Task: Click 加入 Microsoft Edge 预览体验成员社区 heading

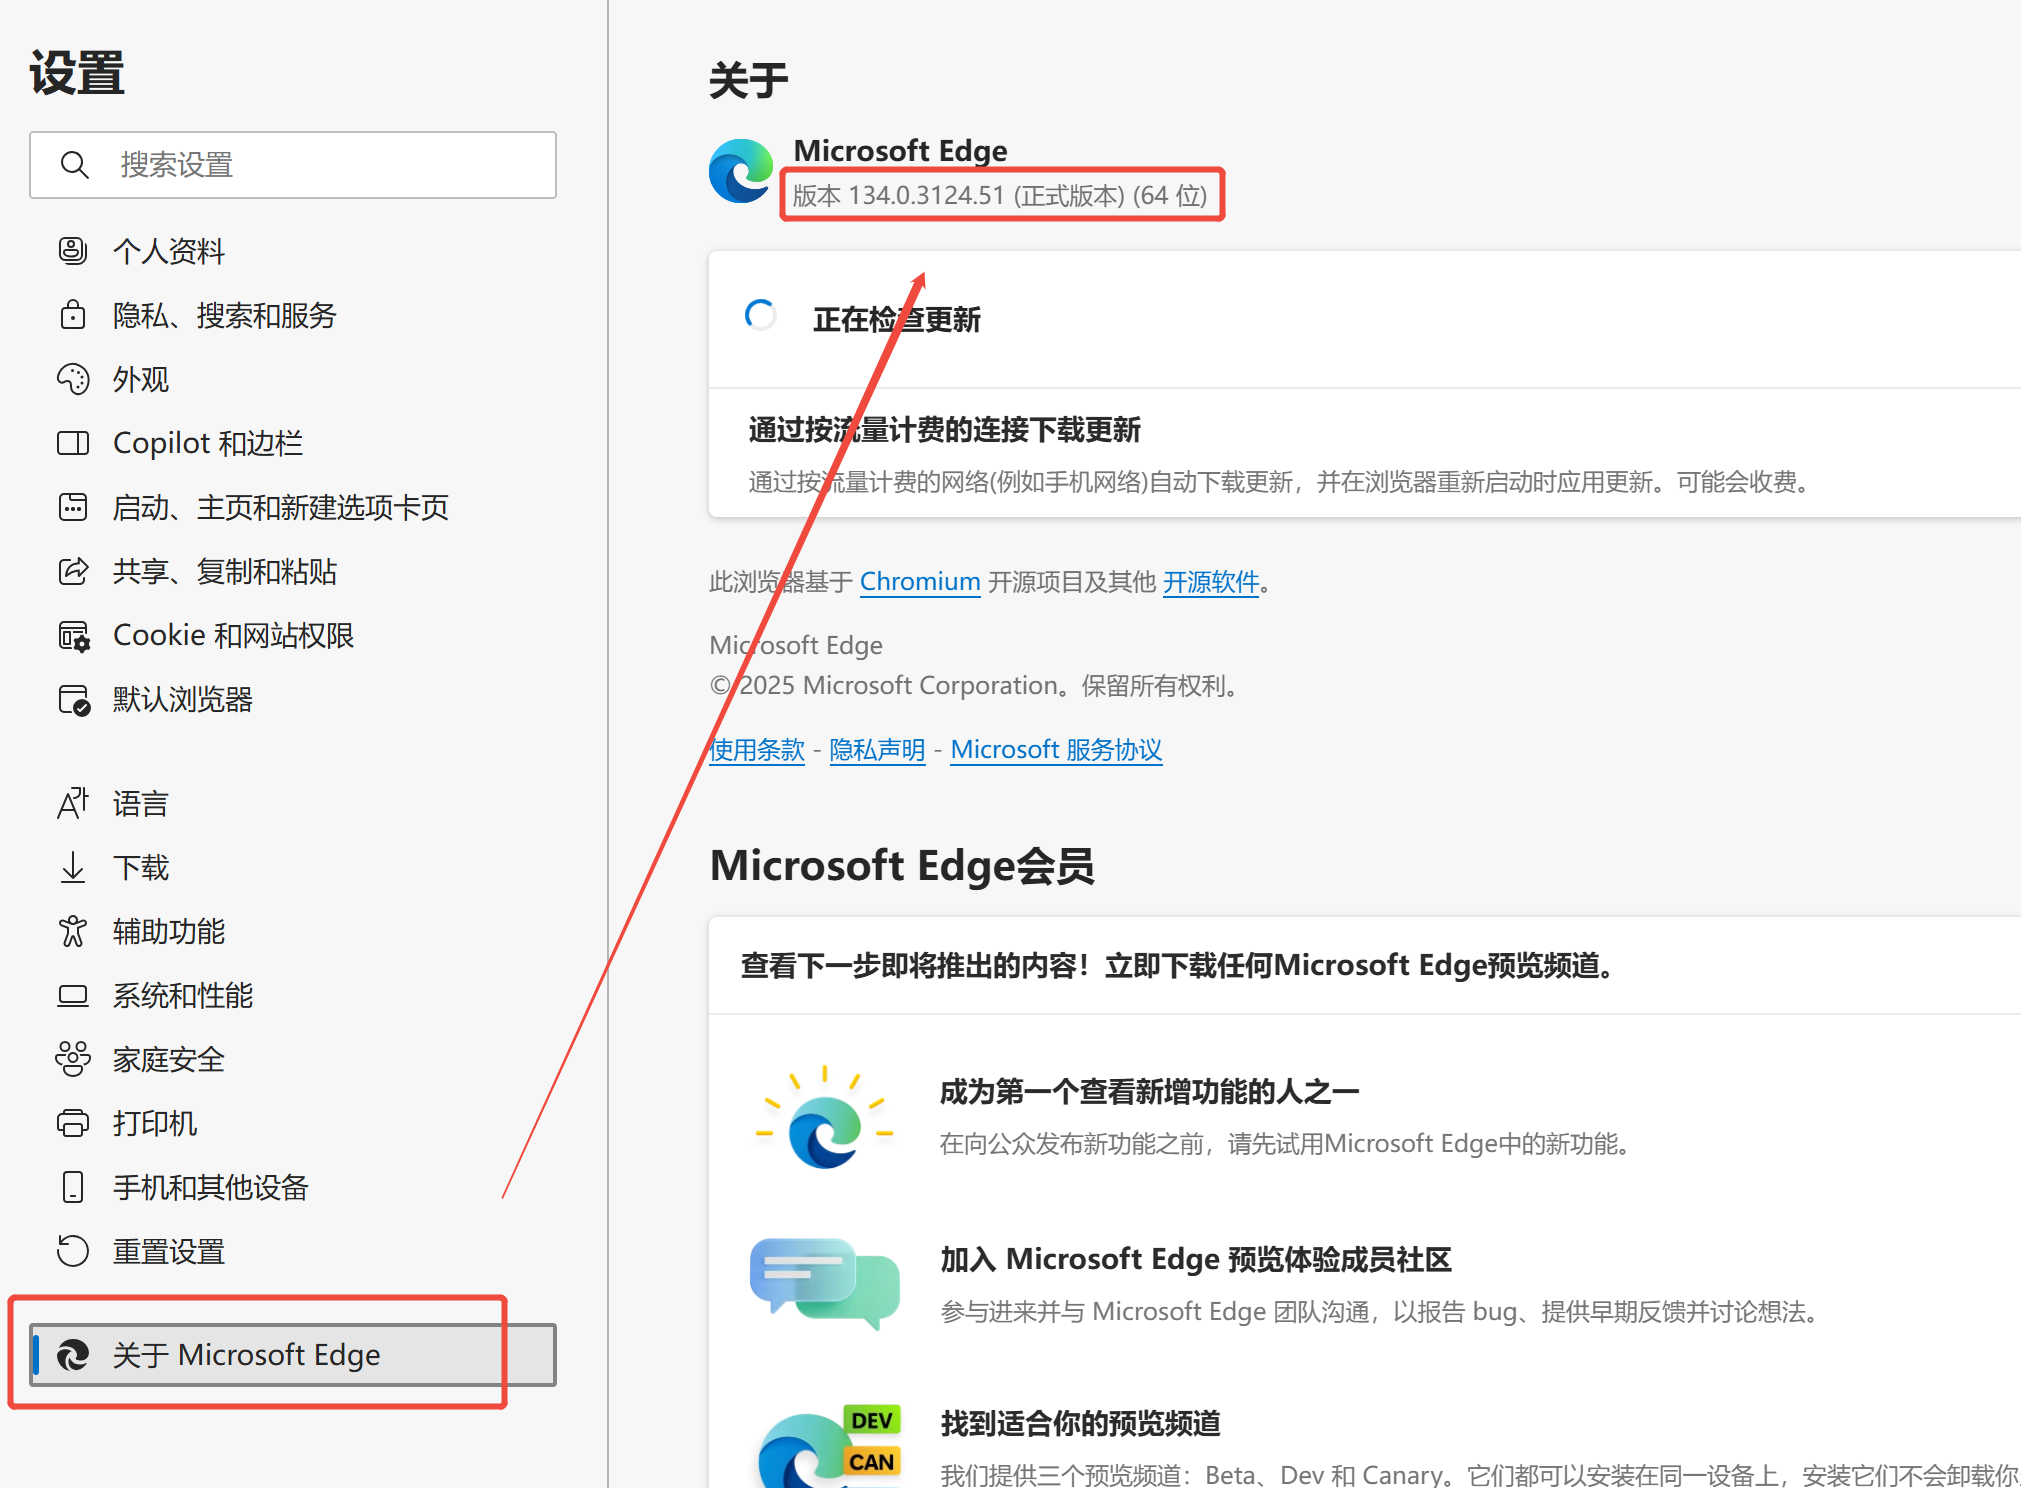Action: pos(1196,1259)
